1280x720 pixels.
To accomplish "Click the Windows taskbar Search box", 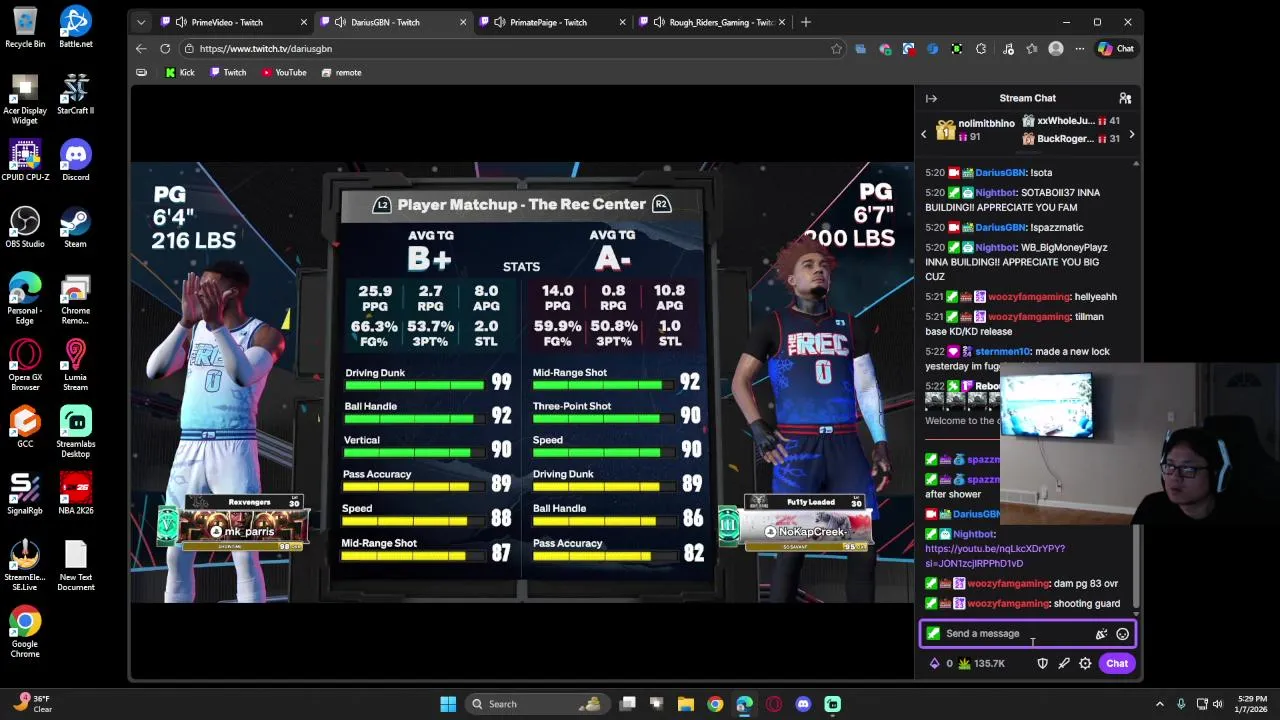I will pos(538,704).
